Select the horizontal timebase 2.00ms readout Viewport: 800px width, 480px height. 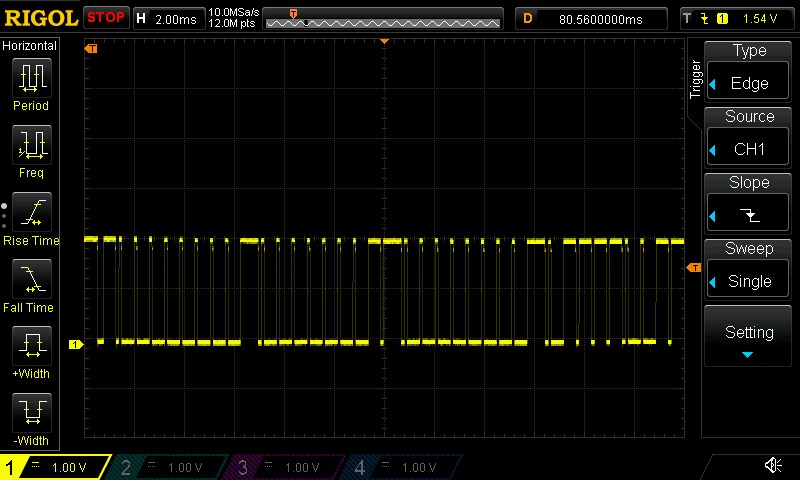[x=168, y=18]
